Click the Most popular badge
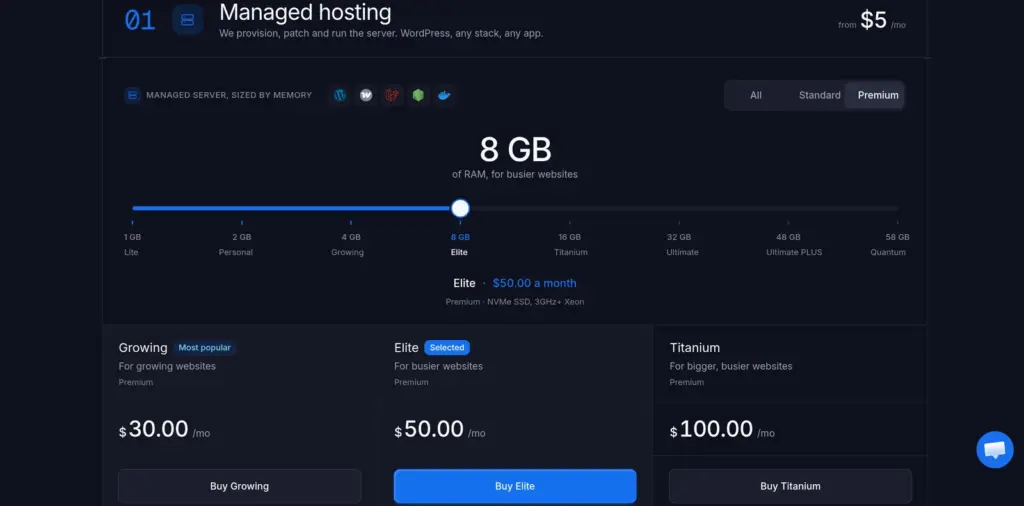 coord(204,347)
